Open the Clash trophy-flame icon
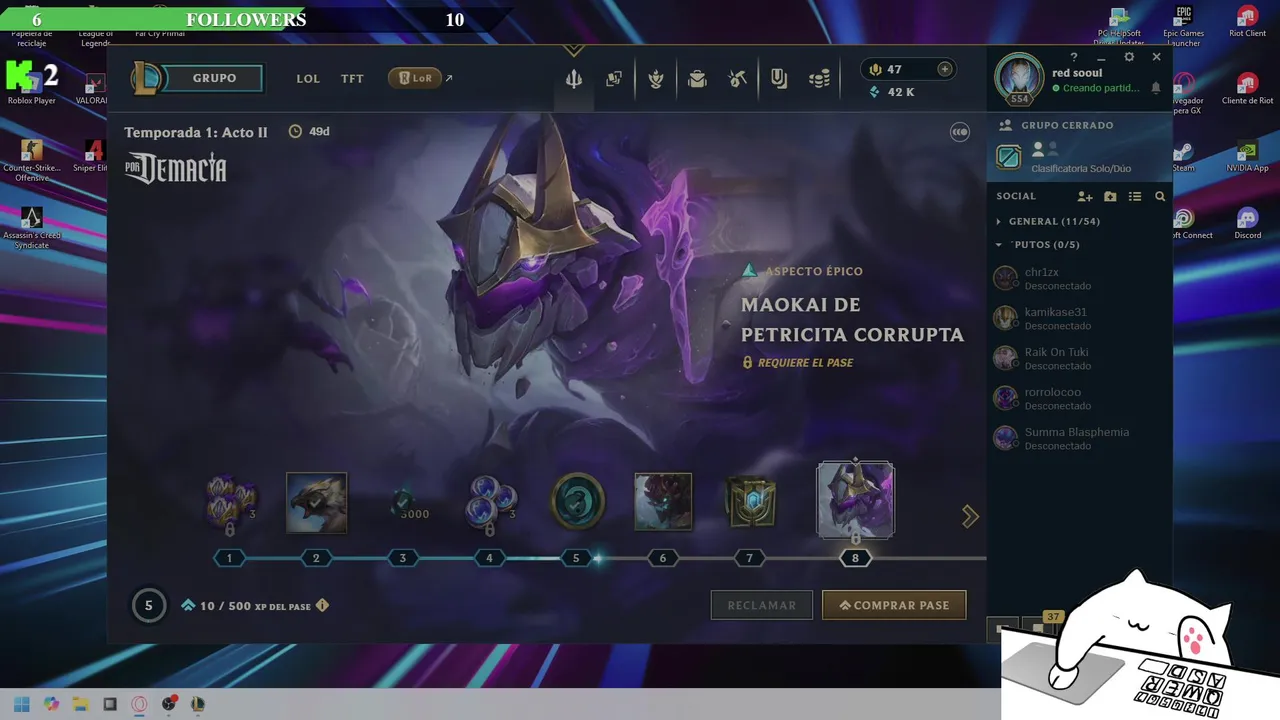Image resolution: width=1280 pixels, height=720 pixels. pos(656,79)
